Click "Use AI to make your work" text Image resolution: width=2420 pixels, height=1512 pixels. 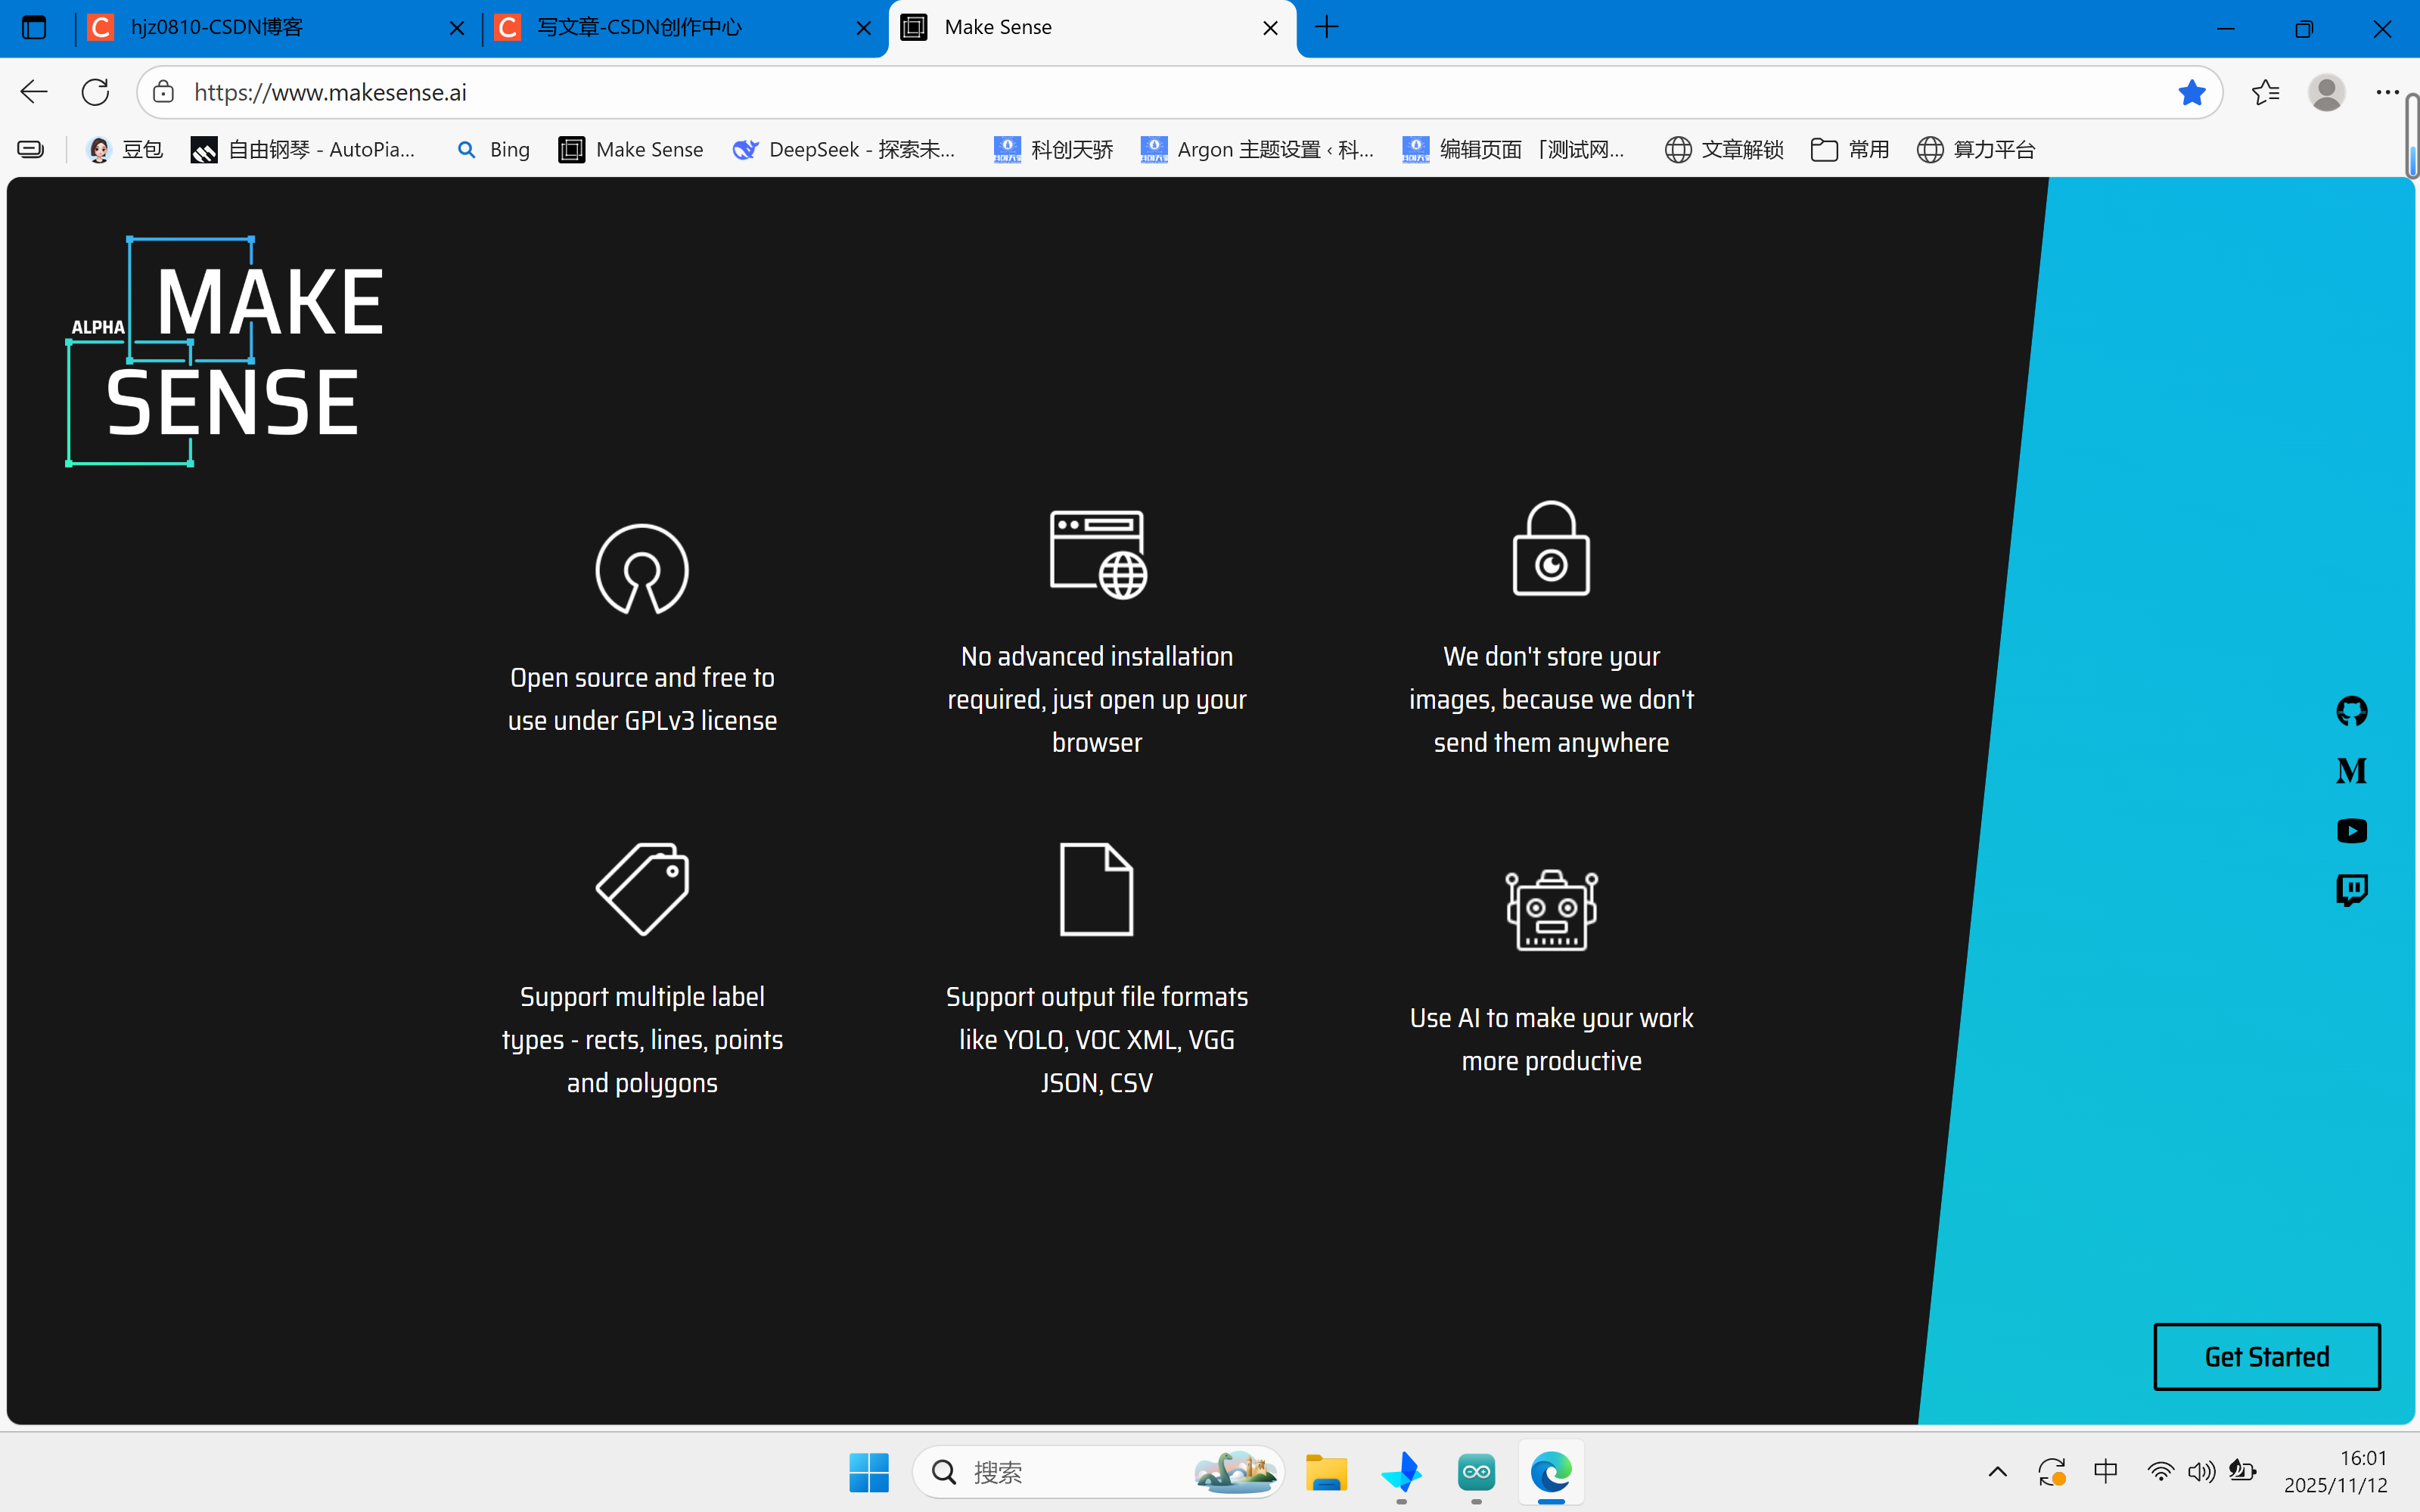click(x=1551, y=1039)
